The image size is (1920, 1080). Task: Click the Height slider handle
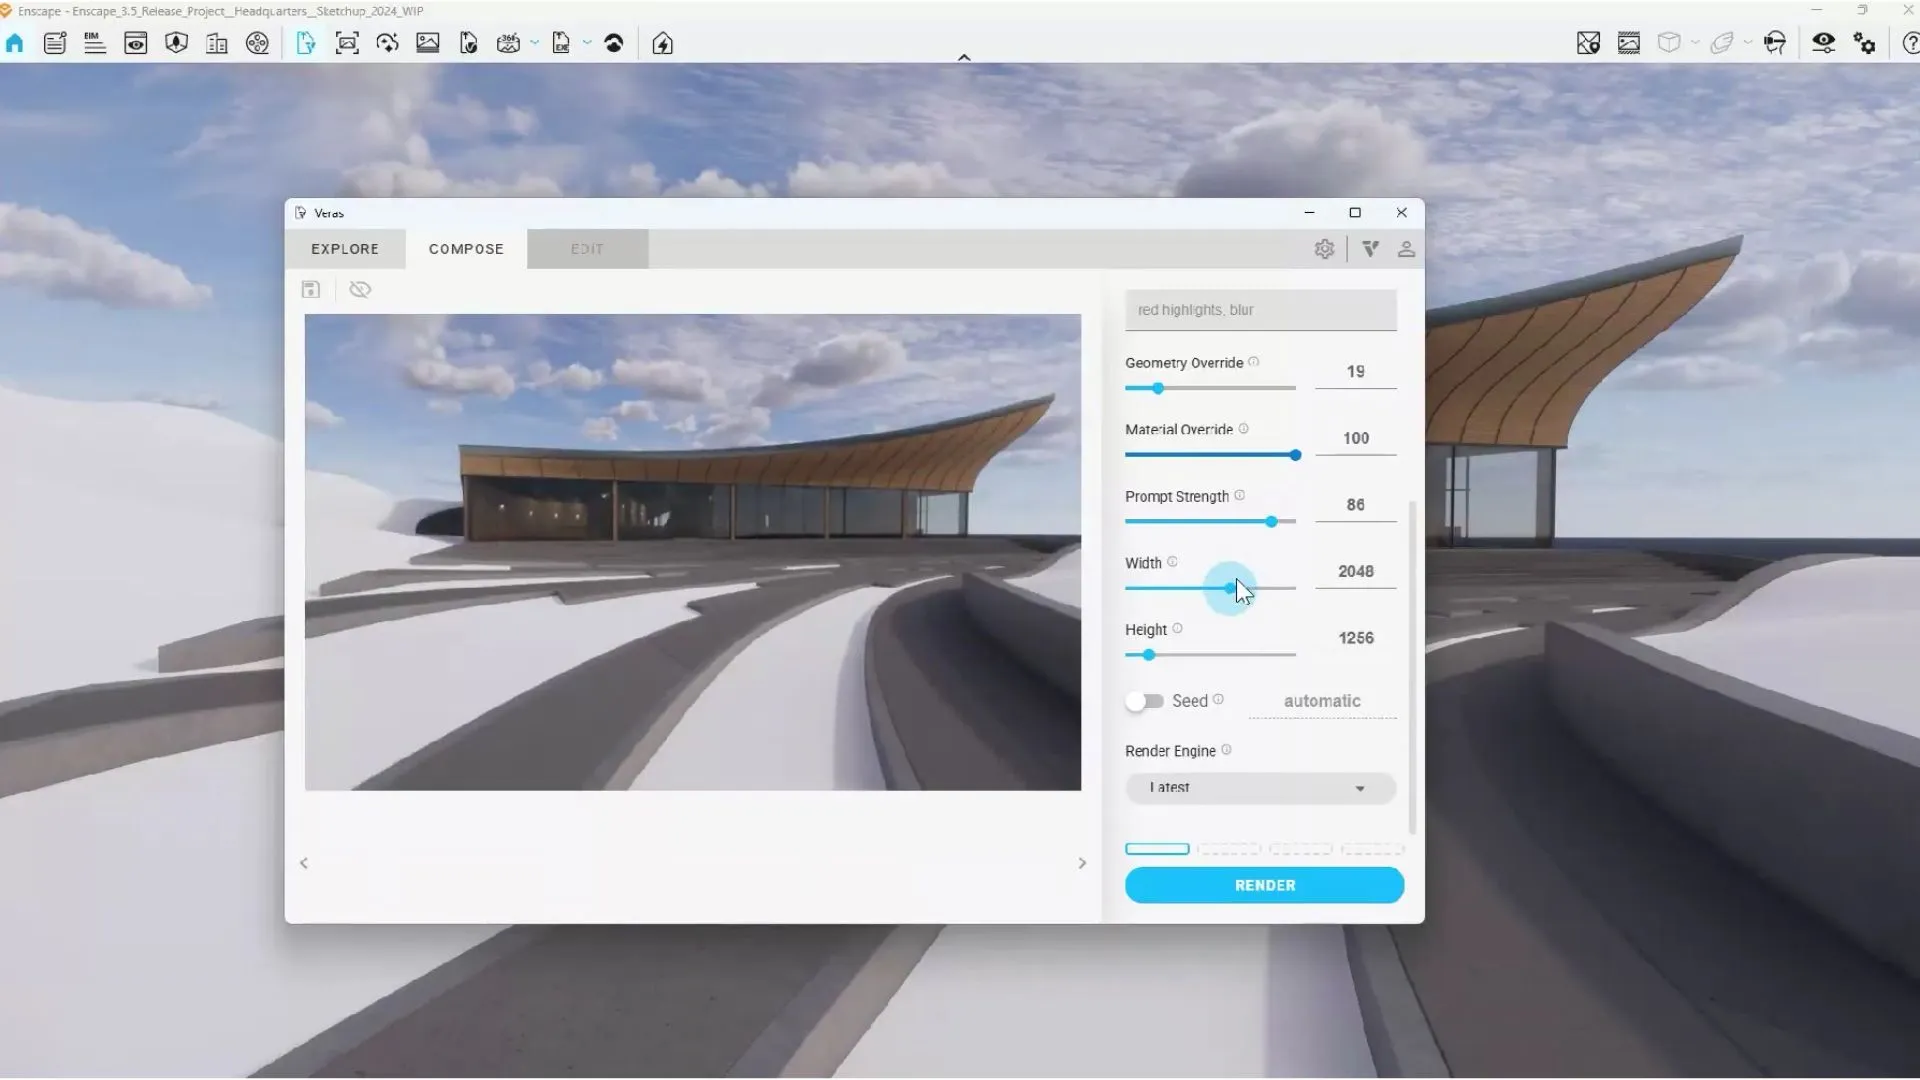[x=1149, y=655]
